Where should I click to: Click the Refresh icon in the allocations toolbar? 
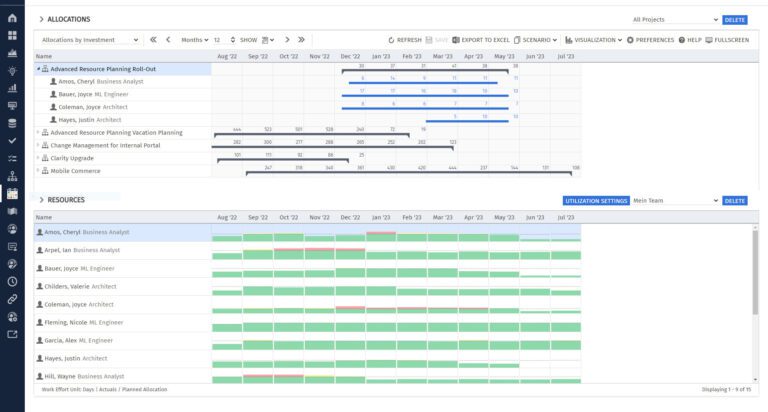click(392, 40)
